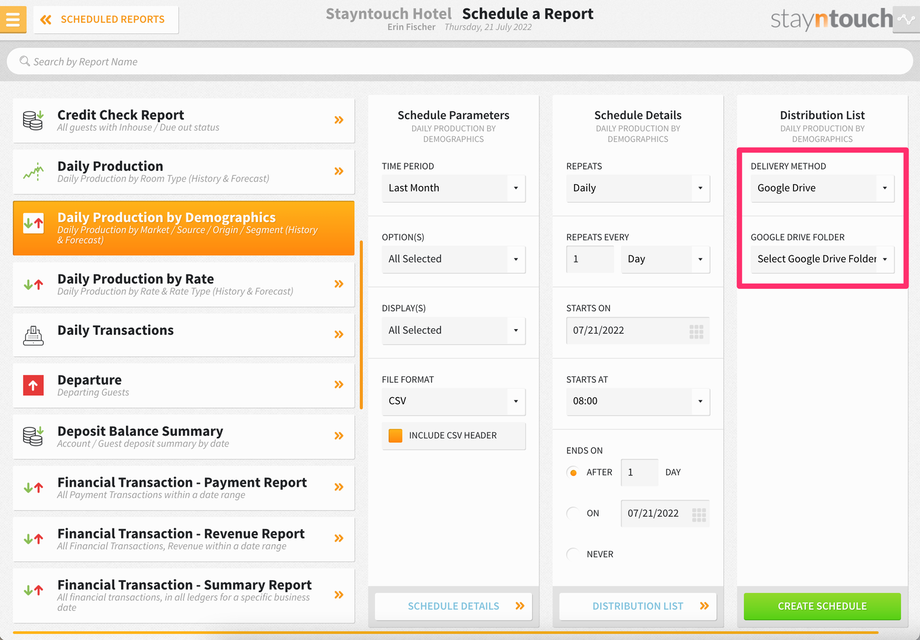This screenshot has width=920, height=640.
Task: Select the Never ends radio button
Action: 573,554
